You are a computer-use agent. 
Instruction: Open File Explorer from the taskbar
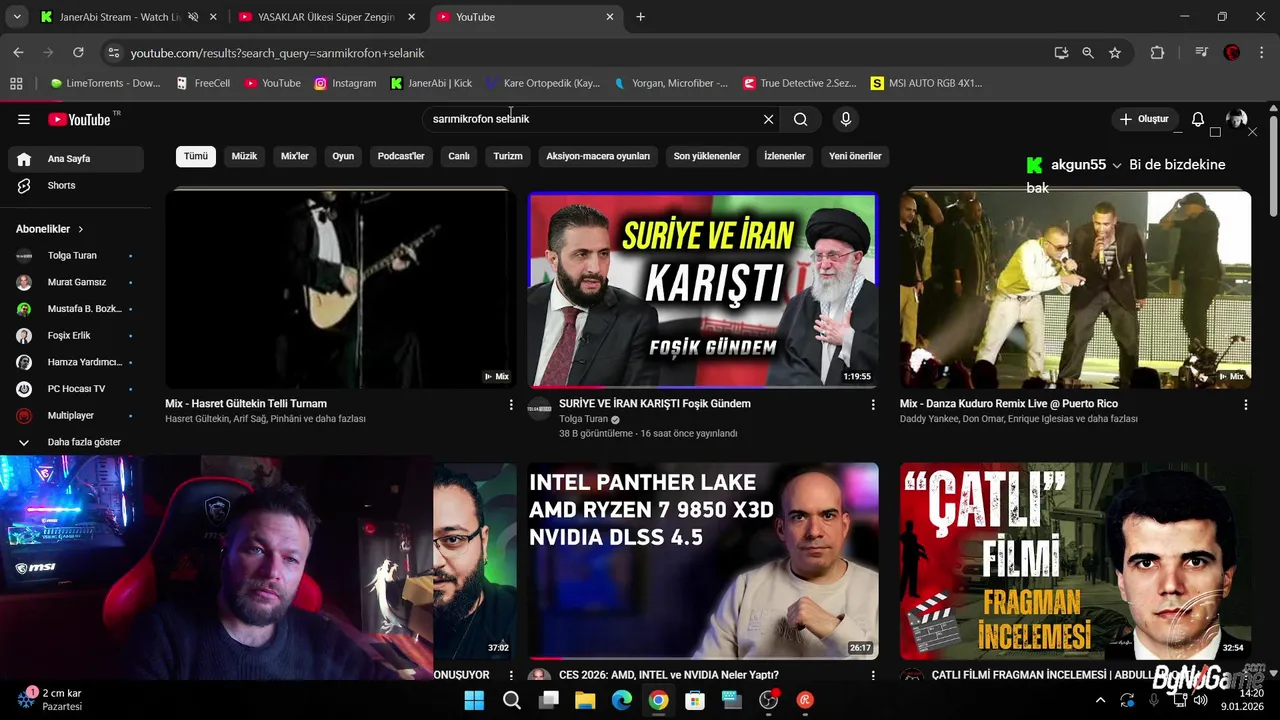(585, 700)
